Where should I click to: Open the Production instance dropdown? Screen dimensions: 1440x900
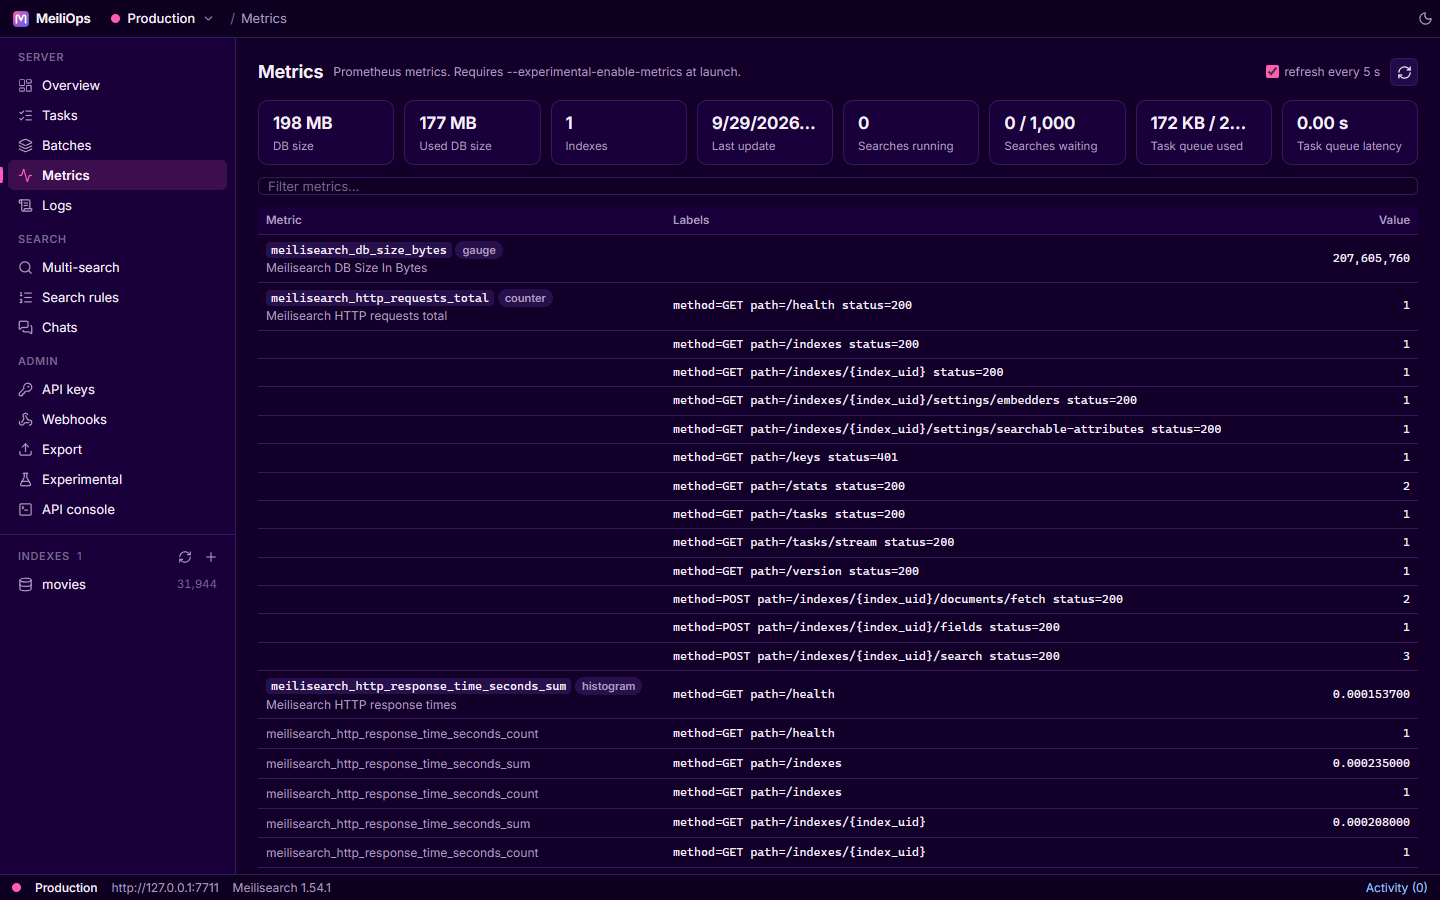tap(162, 19)
